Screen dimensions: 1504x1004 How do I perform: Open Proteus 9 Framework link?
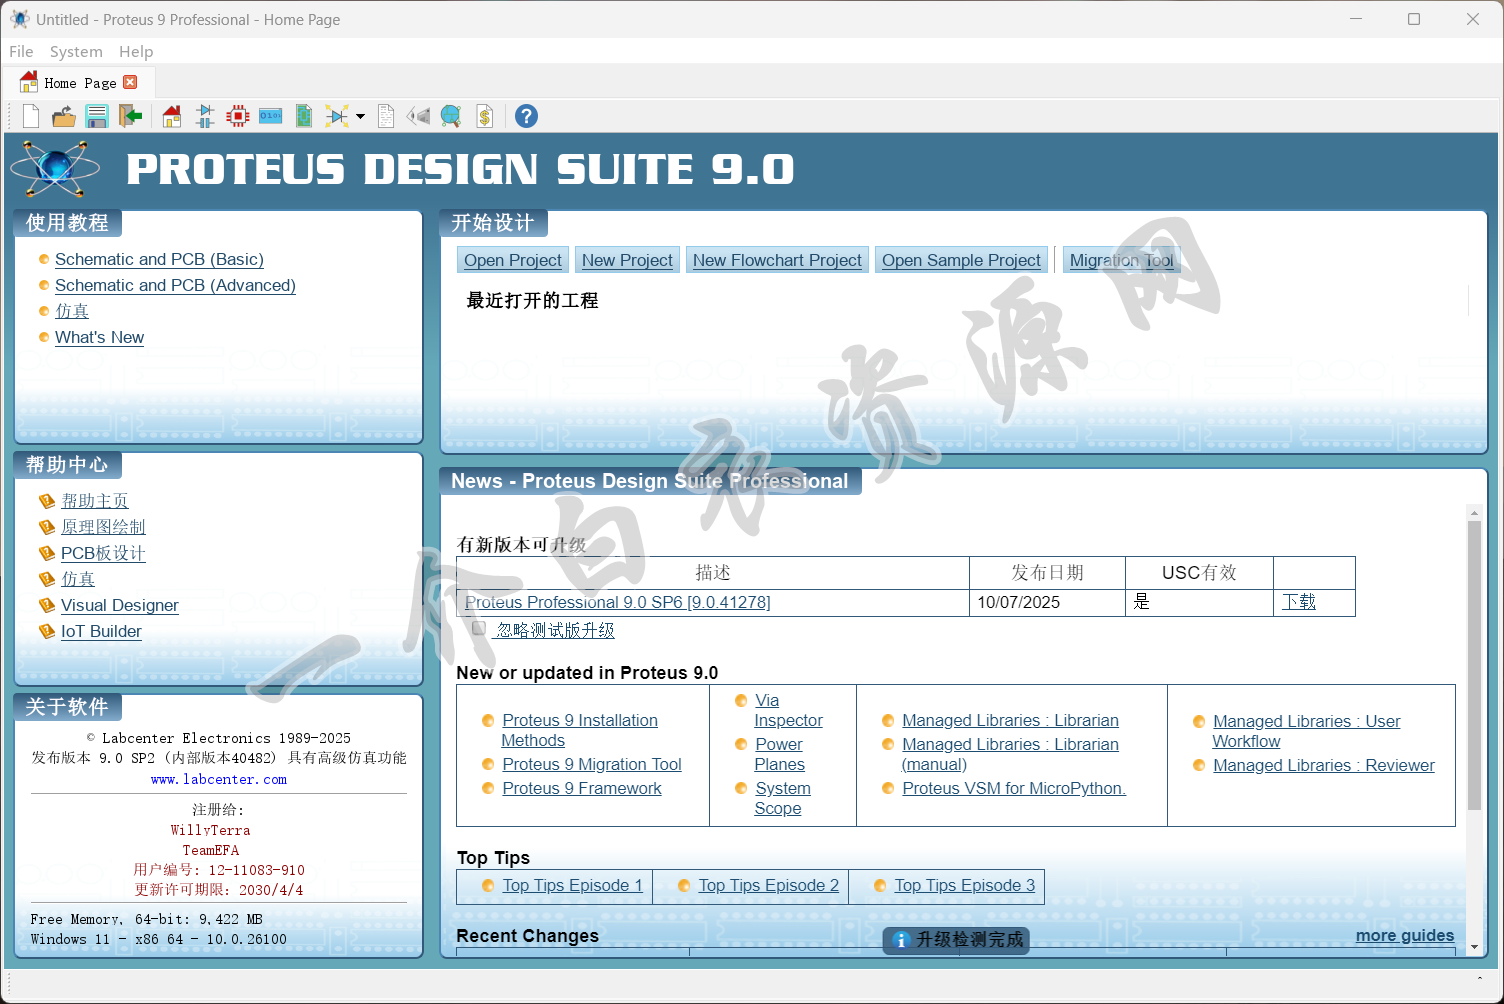point(581,788)
